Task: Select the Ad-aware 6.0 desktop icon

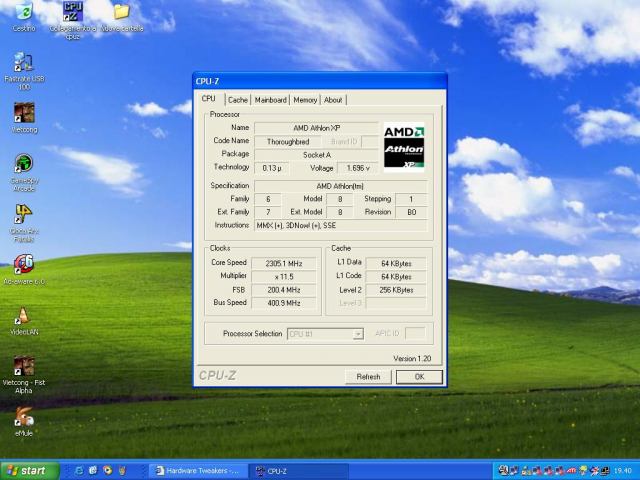Action: pos(24,270)
